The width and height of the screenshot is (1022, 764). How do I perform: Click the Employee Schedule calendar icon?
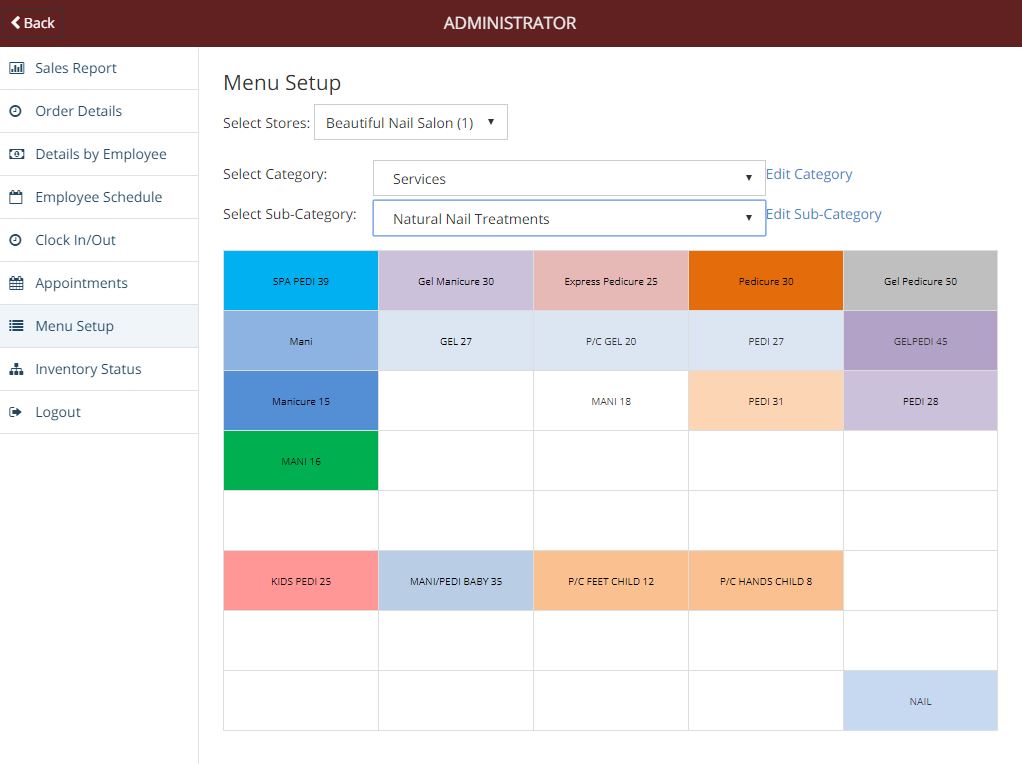[x=16, y=197]
